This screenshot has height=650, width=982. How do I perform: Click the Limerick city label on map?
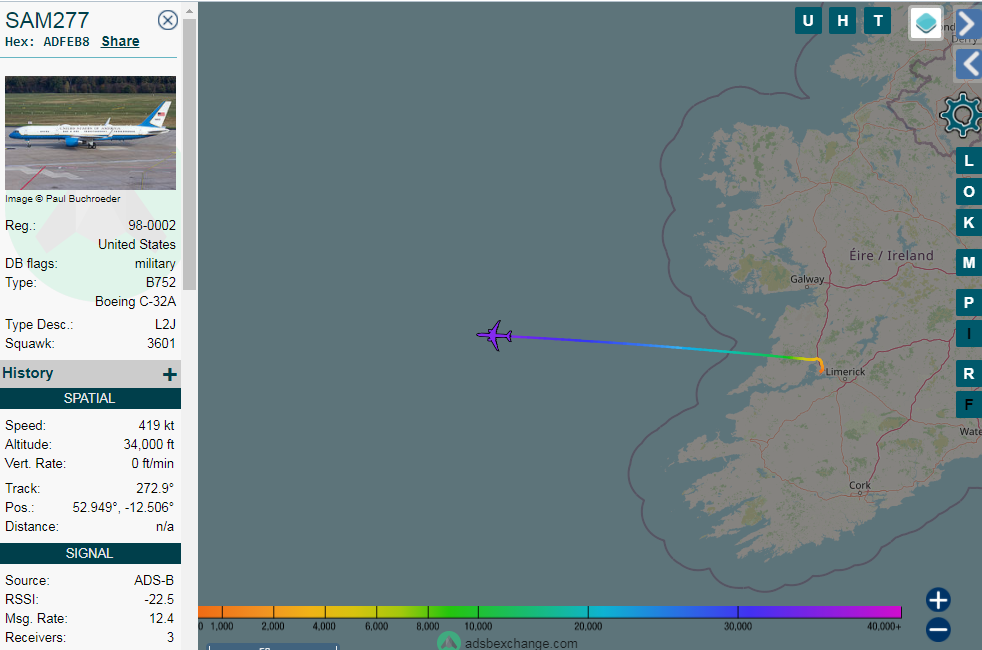tap(845, 371)
